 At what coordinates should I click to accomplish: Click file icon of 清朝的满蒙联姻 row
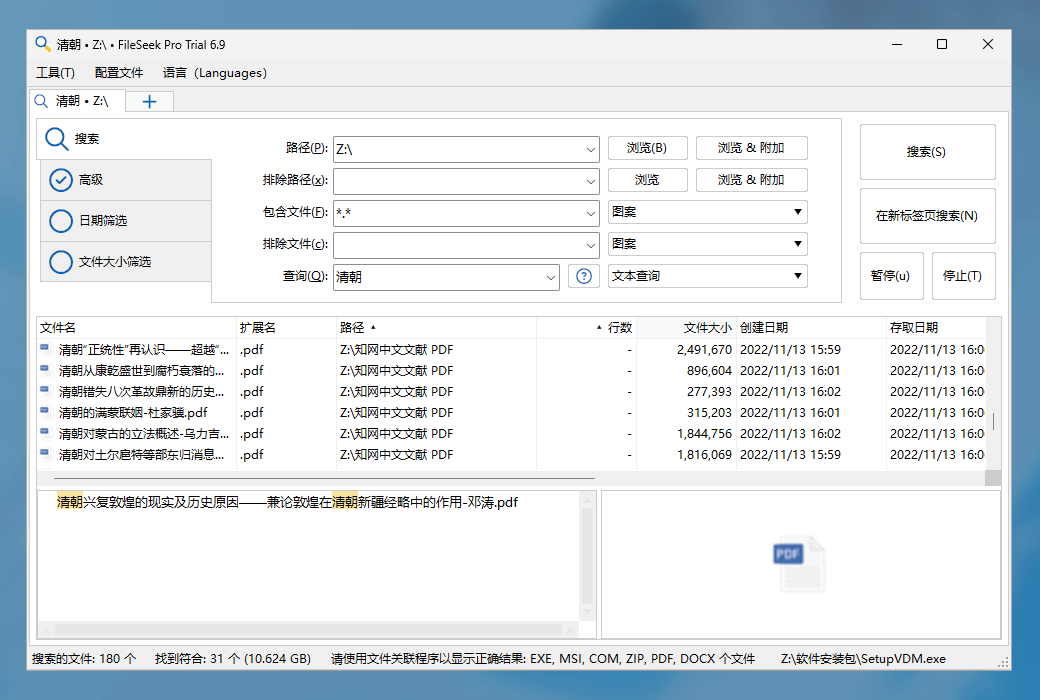pyautogui.click(x=46, y=412)
